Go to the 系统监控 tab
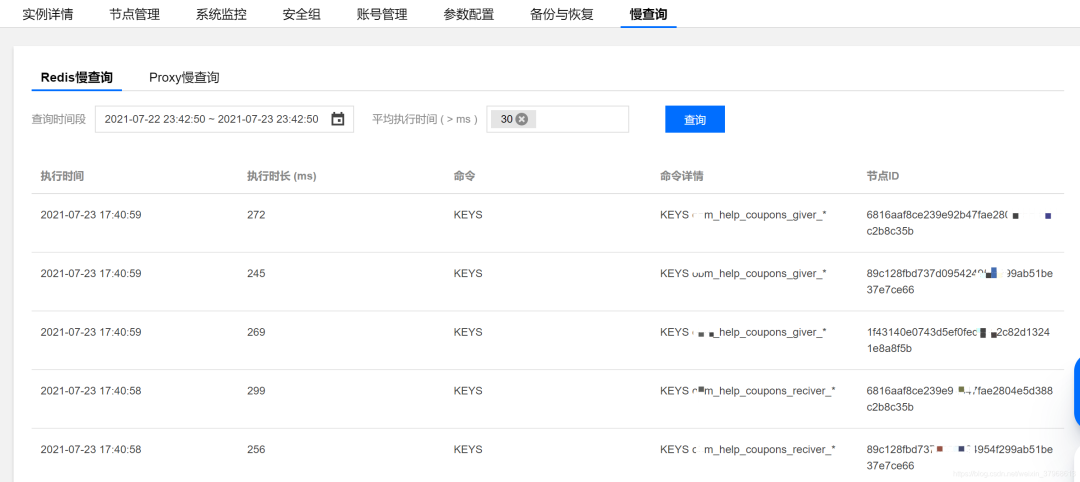Screen dimensions: 1080x482 point(221,14)
